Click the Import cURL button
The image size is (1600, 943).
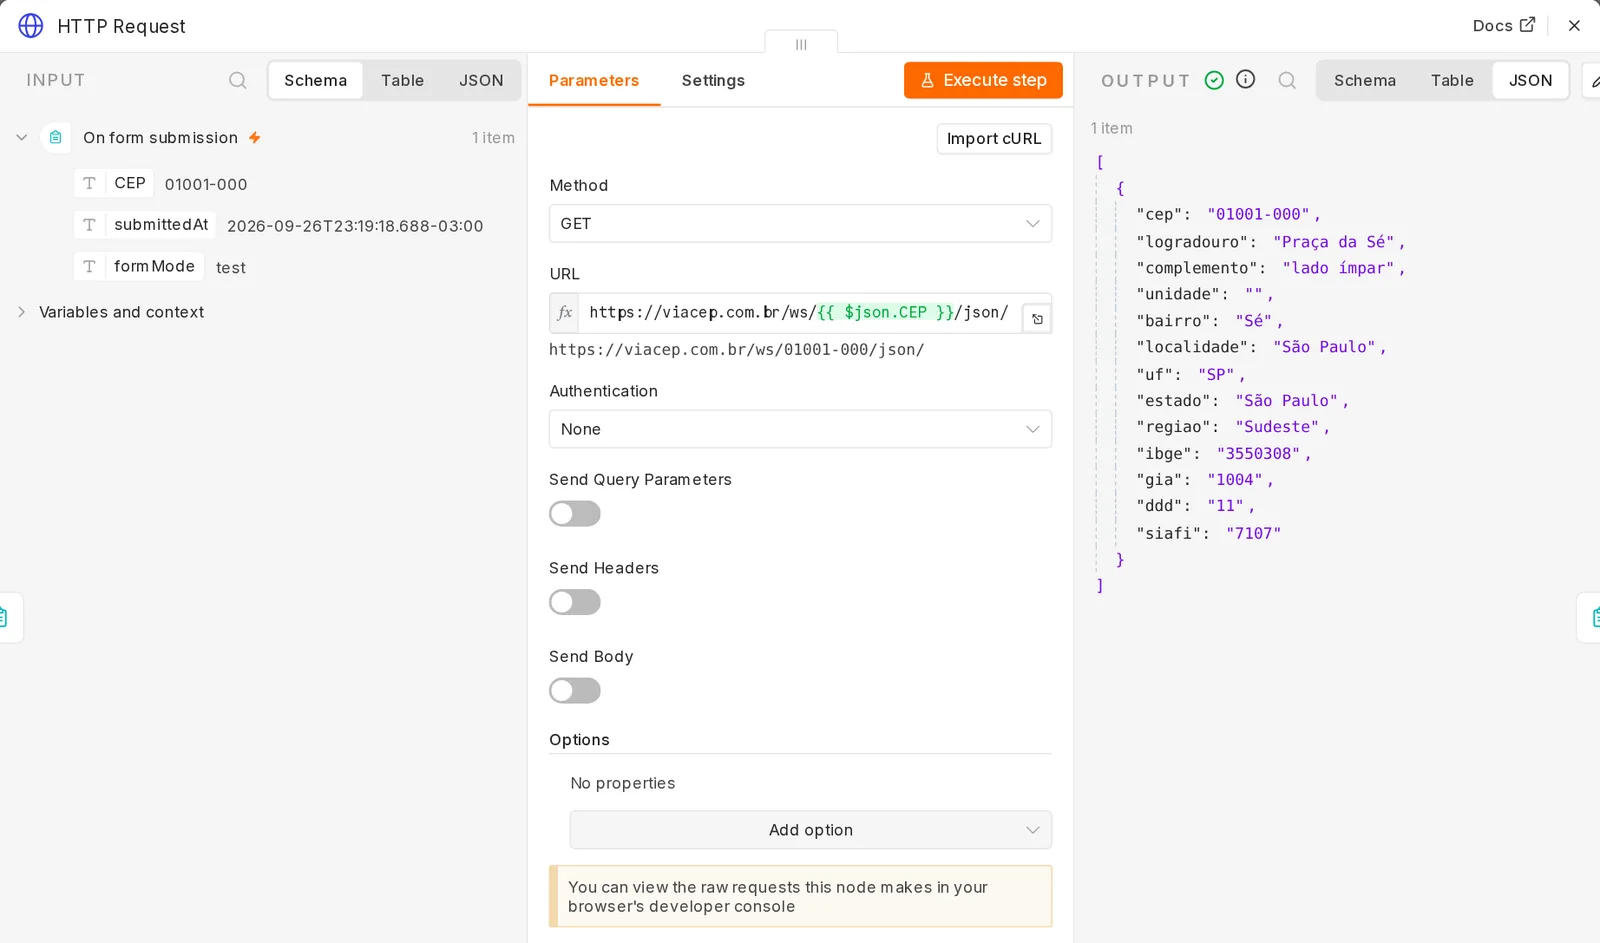point(994,139)
